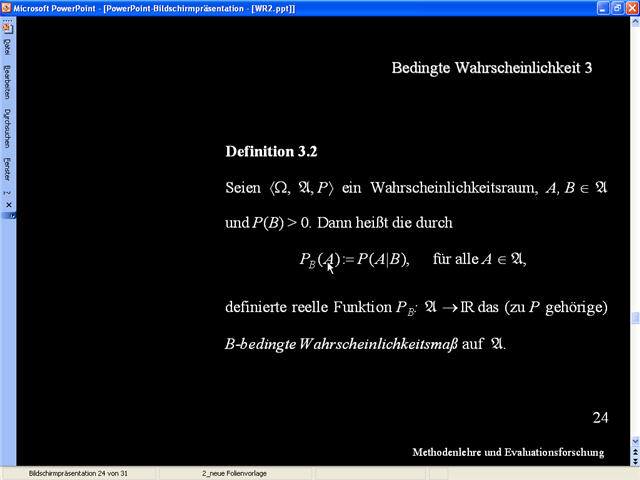Click the slide number 24
The width and height of the screenshot is (640, 480).
click(x=600, y=416)
